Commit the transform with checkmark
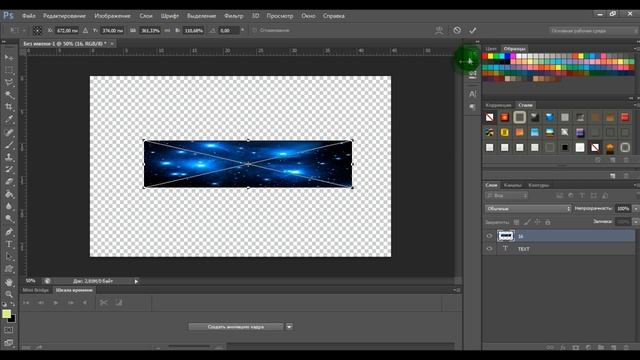 click(x=473, y=31)
